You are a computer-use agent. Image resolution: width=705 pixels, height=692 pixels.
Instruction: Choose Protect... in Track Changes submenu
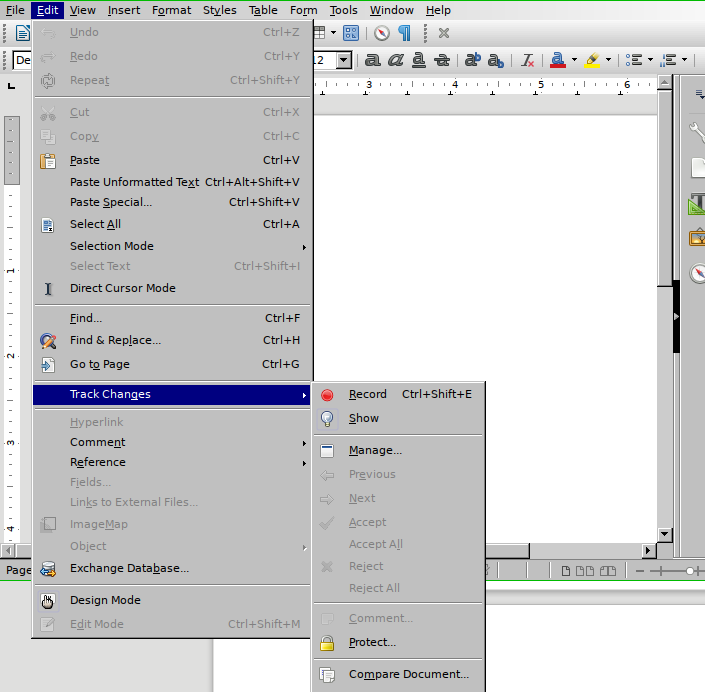pyautogui.click(x=398, y=643)
